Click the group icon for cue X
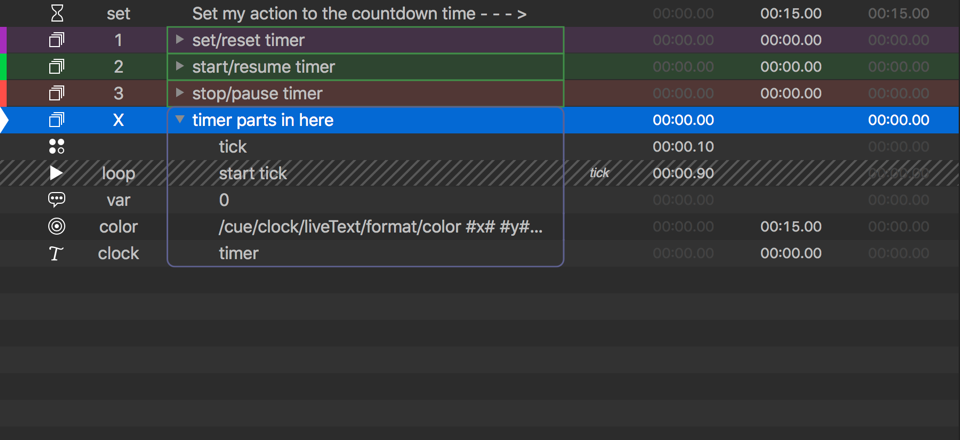This screenshot has width=960, height=440. [57, 120]
